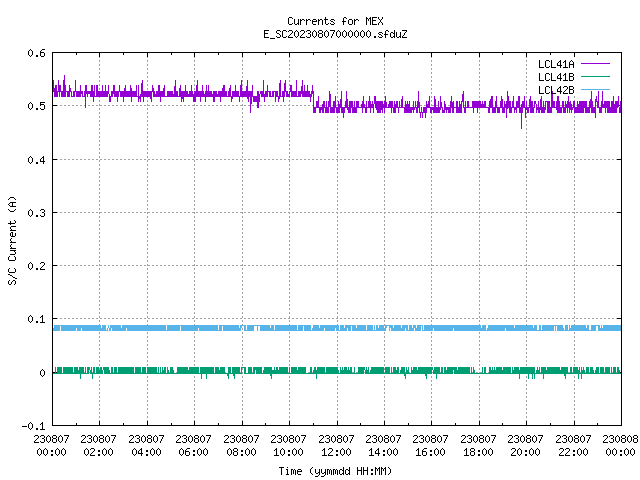
Task: Click the 0.4 y-axis tick label
Action: [x=36, y=160]
